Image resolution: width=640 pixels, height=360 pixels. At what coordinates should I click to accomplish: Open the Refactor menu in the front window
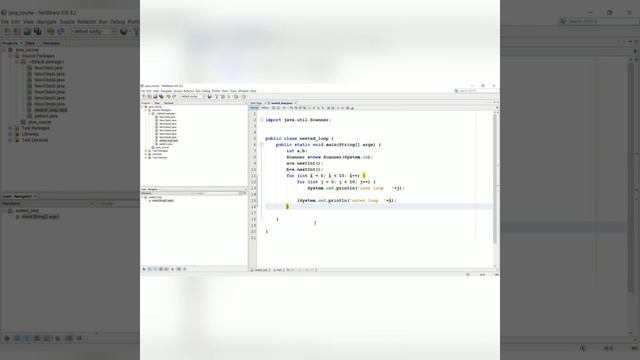pyautogui.click(x=189, y=91)
